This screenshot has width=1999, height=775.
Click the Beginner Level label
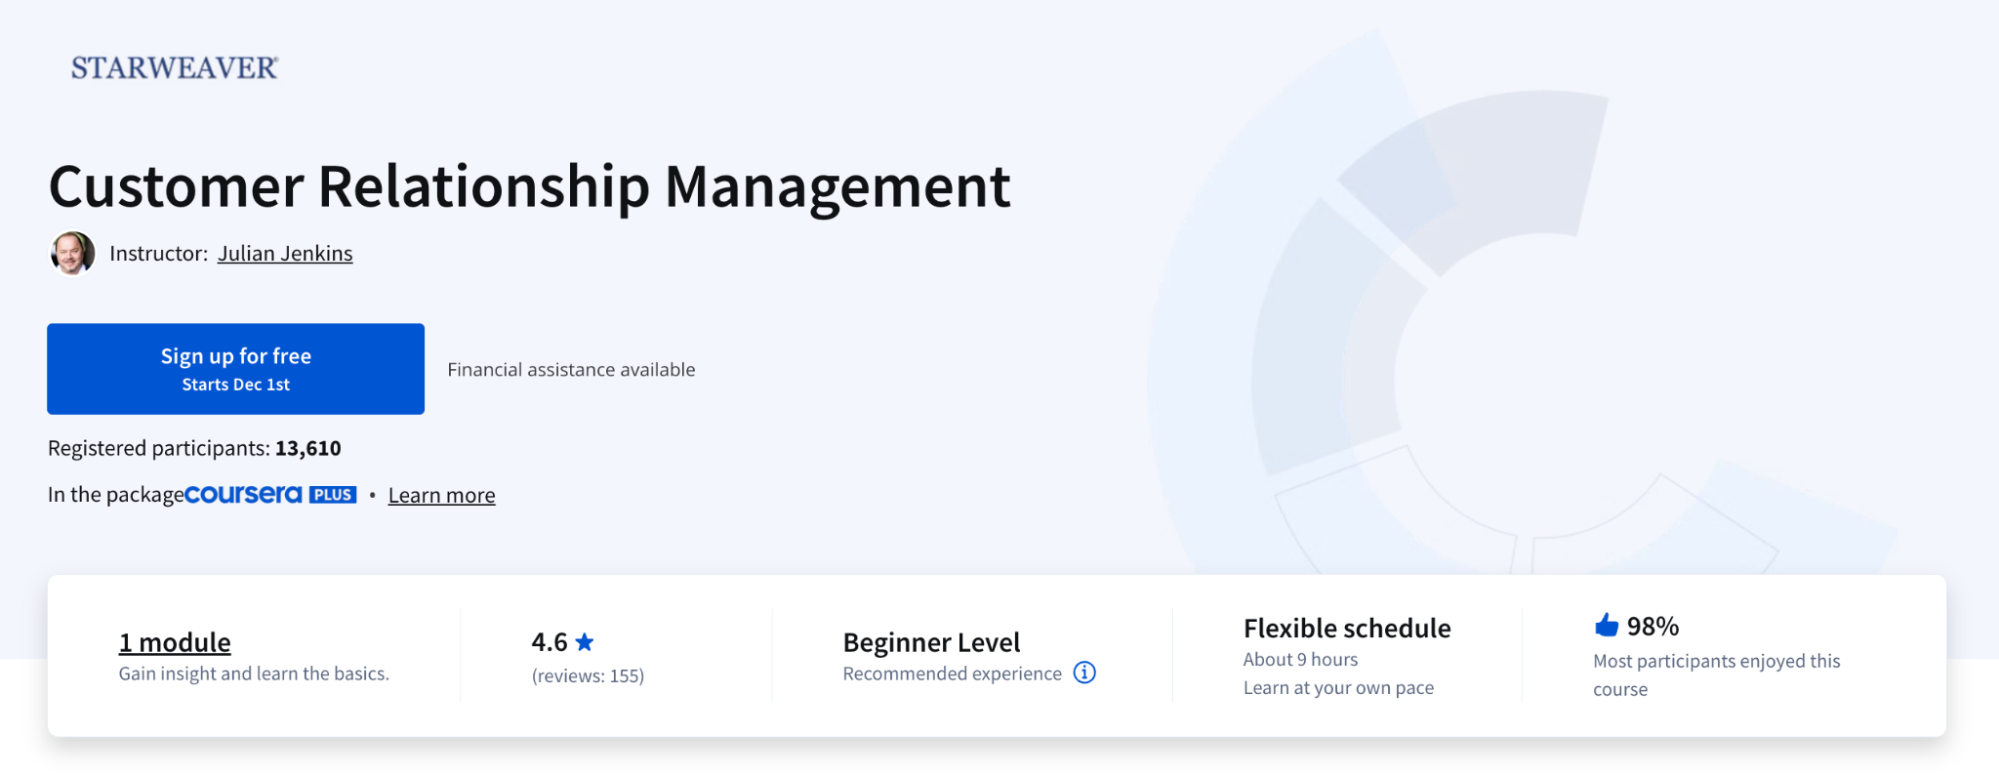pyautogui.click(x=931, y=642)
